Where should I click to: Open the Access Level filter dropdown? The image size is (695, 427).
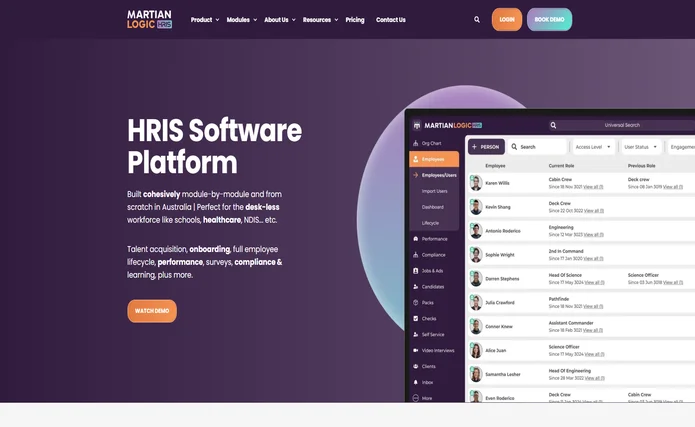coord(593,147)
